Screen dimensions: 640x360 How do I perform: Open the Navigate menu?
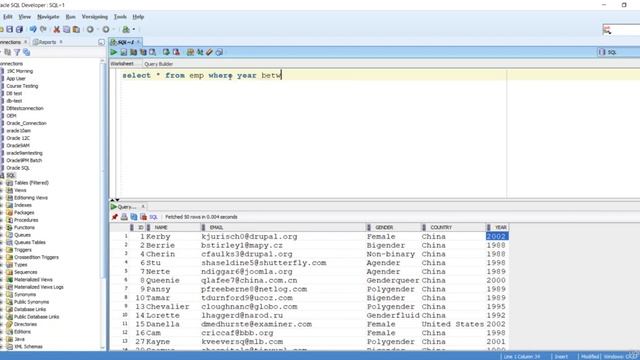pyautogui.click(x=48, y=17)
